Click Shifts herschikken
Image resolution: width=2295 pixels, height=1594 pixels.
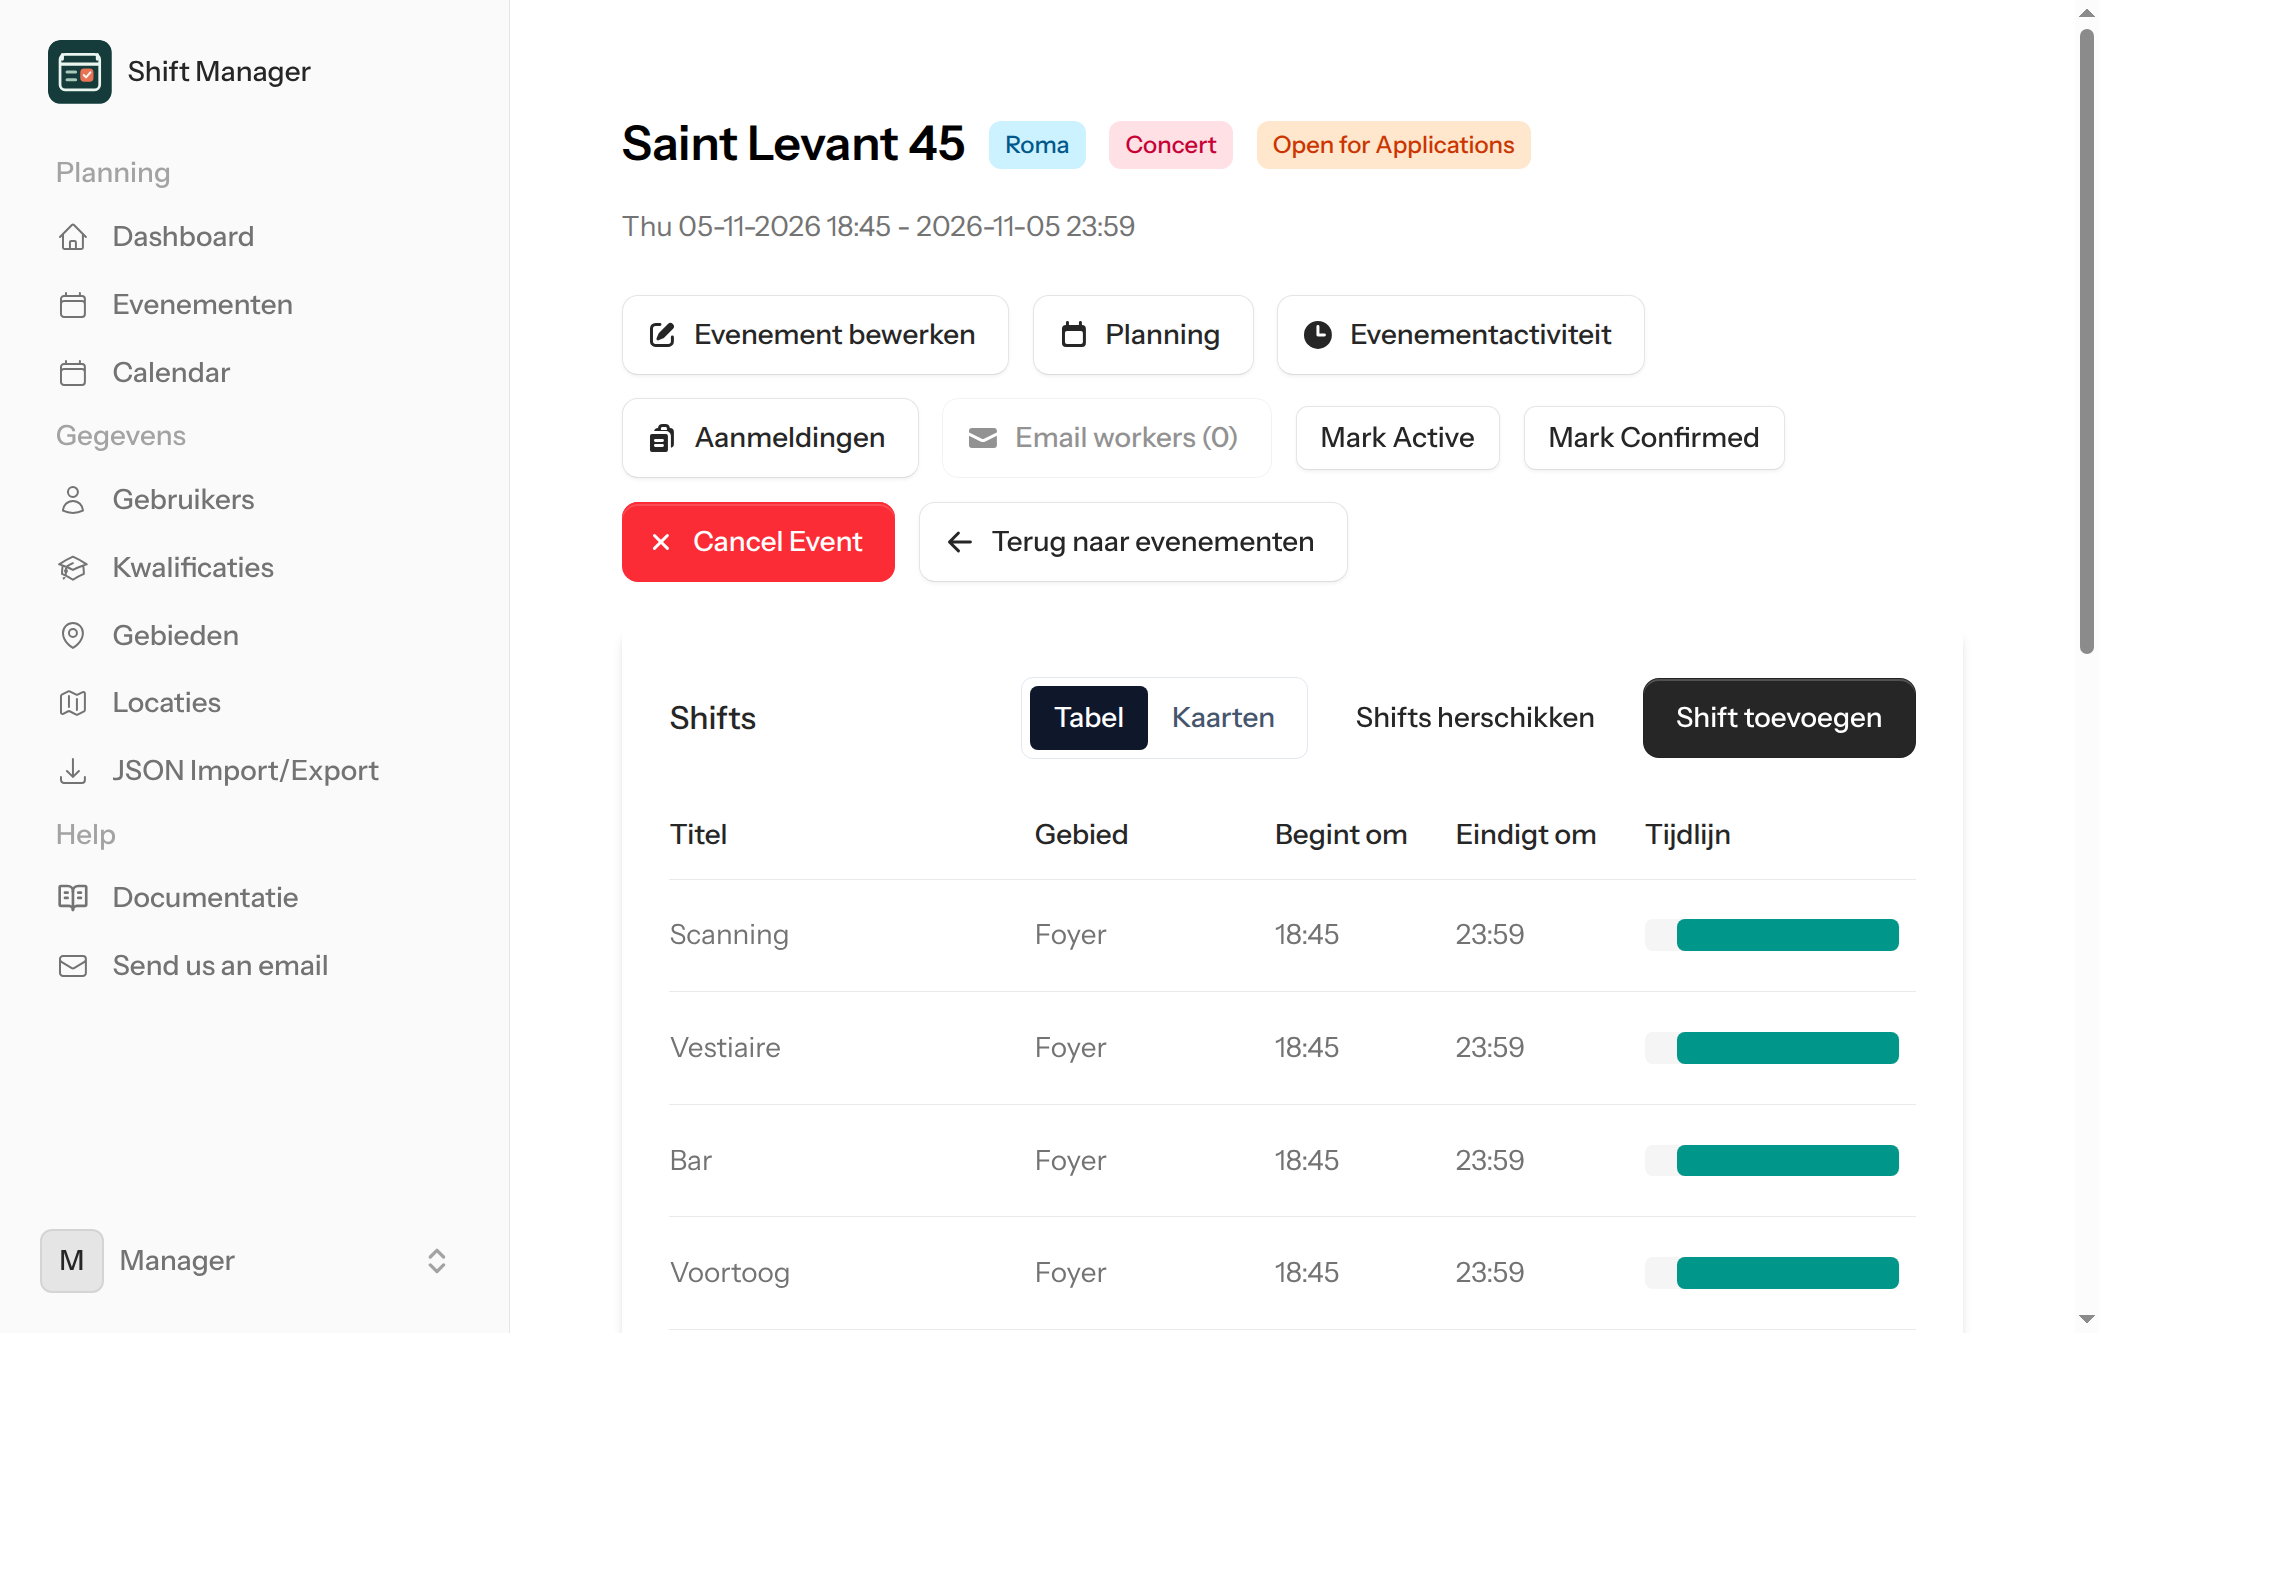click(x=1475, y=718)
